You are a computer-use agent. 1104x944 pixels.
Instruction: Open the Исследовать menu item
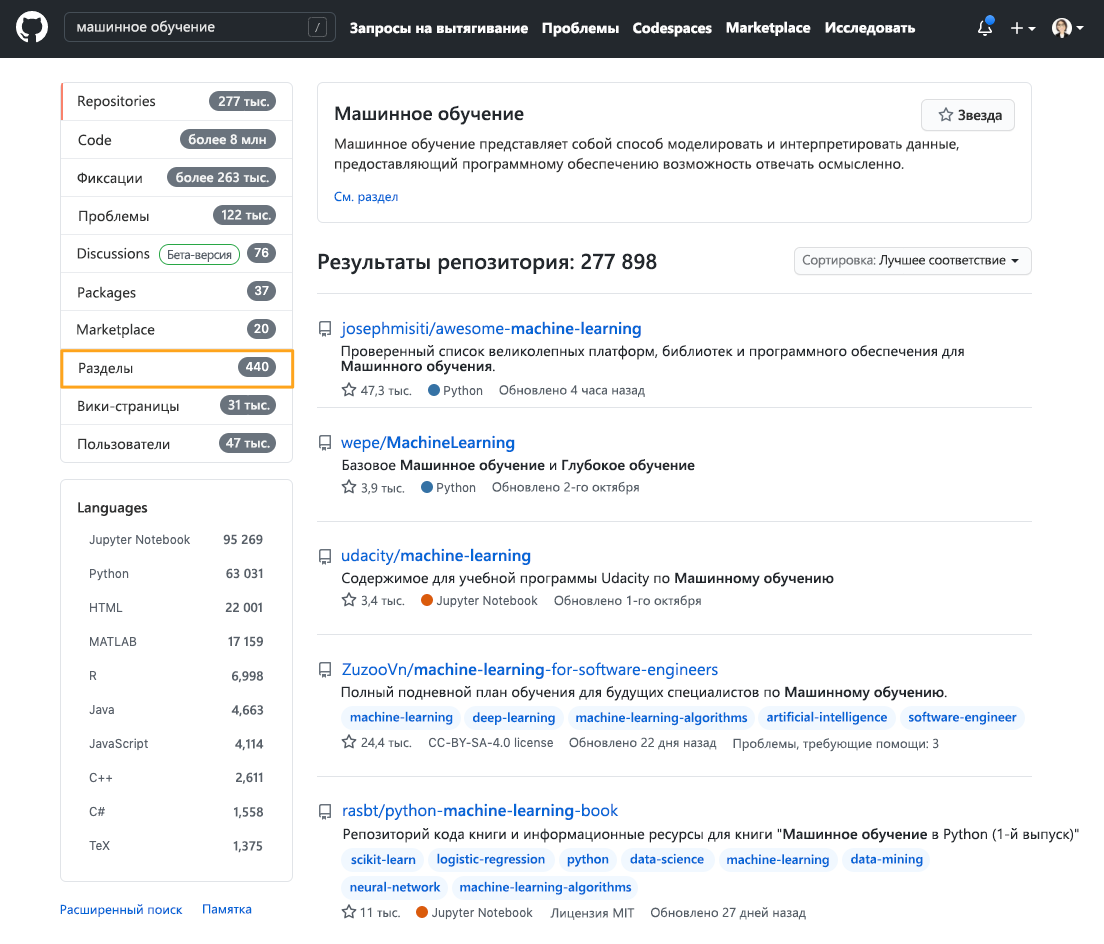pos(868,28)
